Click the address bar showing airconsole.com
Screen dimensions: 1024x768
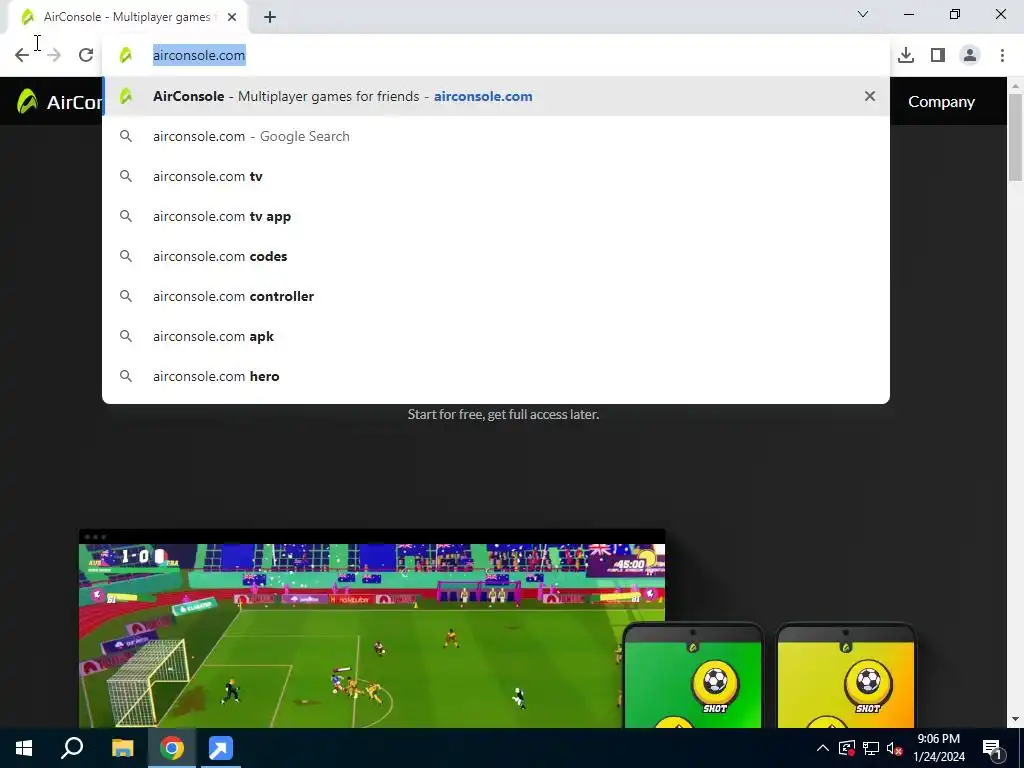coord(496,56)
